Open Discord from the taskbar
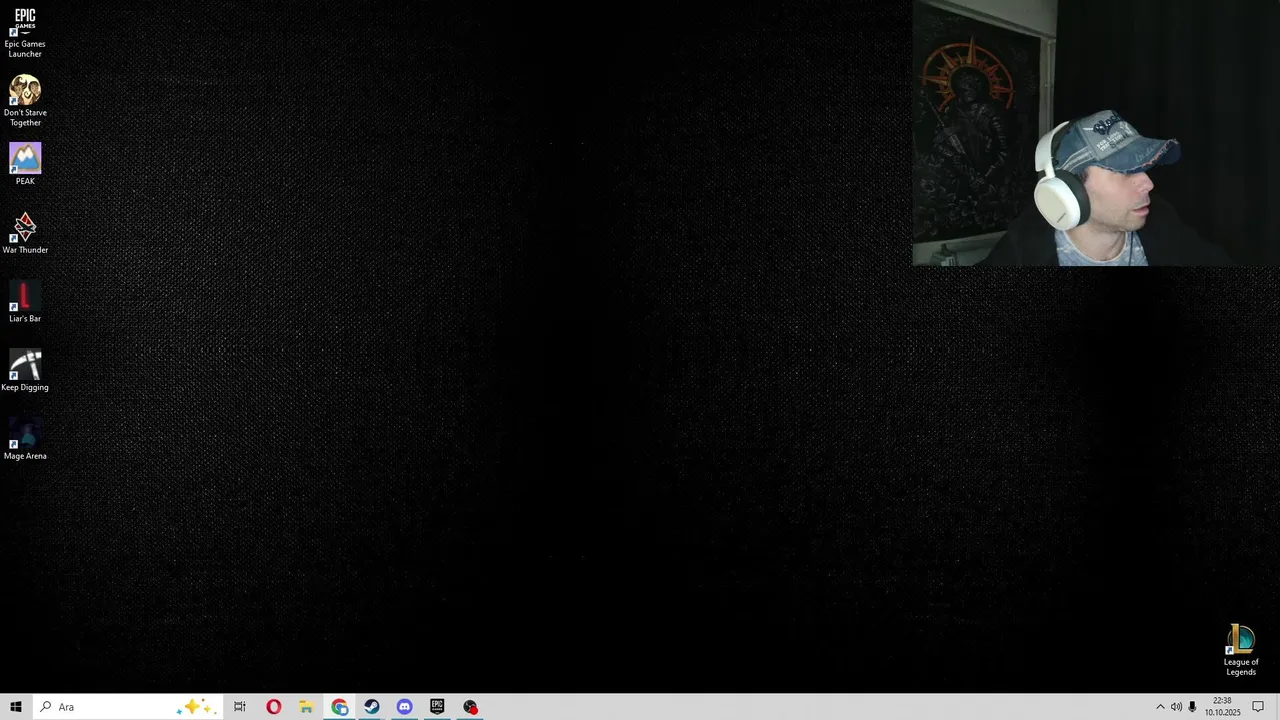This screenshot has width=1280, height=720. click(404, 707)
